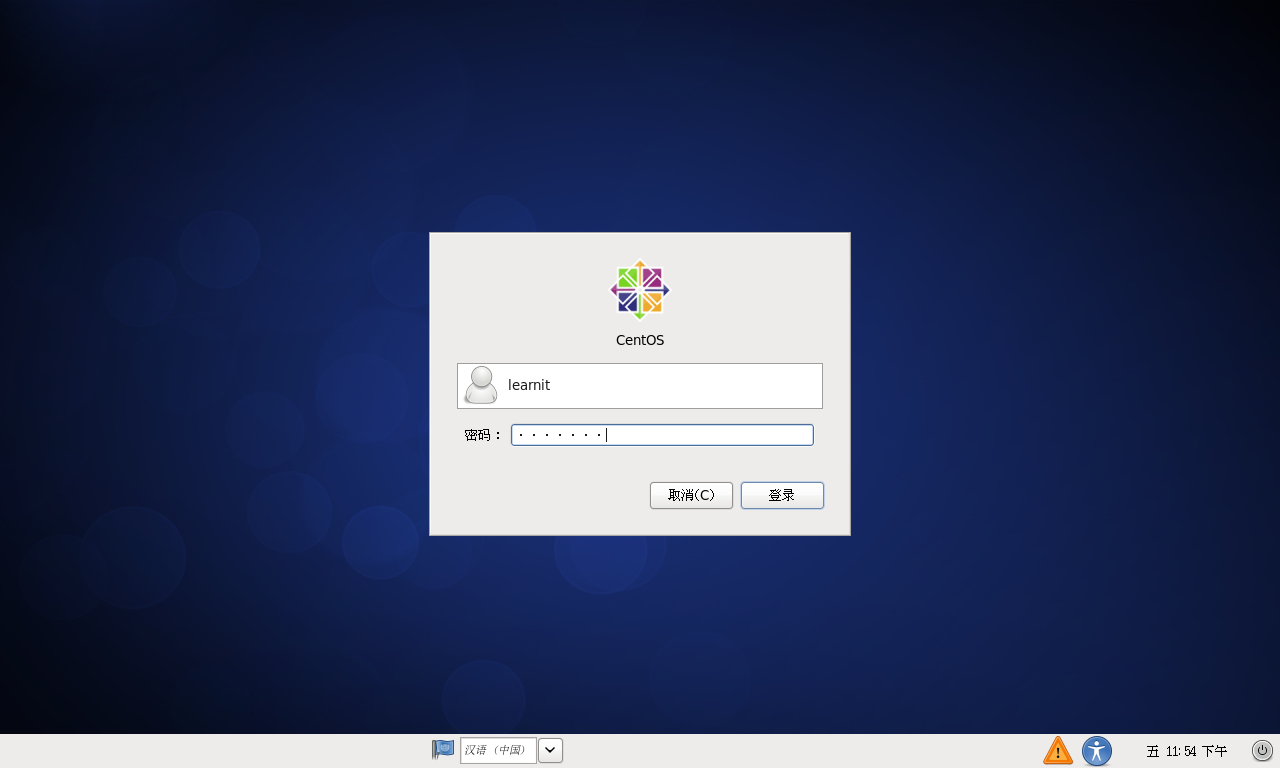
Task: Focus the 密码 password input field
Action: point(662,435)
